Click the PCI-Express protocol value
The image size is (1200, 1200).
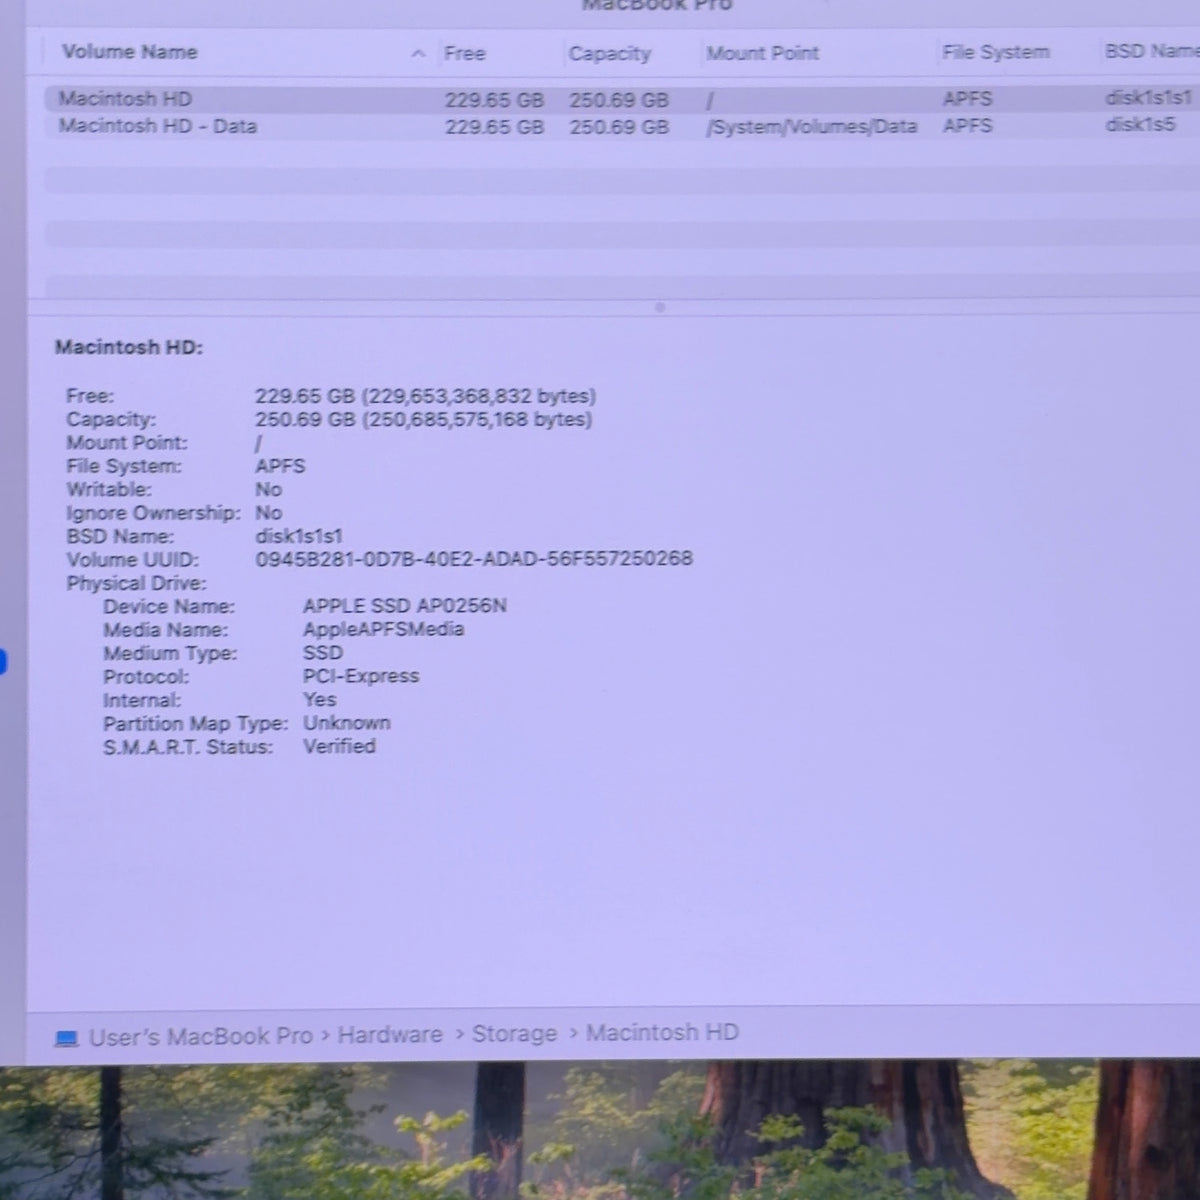pyautogui.click(x=361, y=676)
